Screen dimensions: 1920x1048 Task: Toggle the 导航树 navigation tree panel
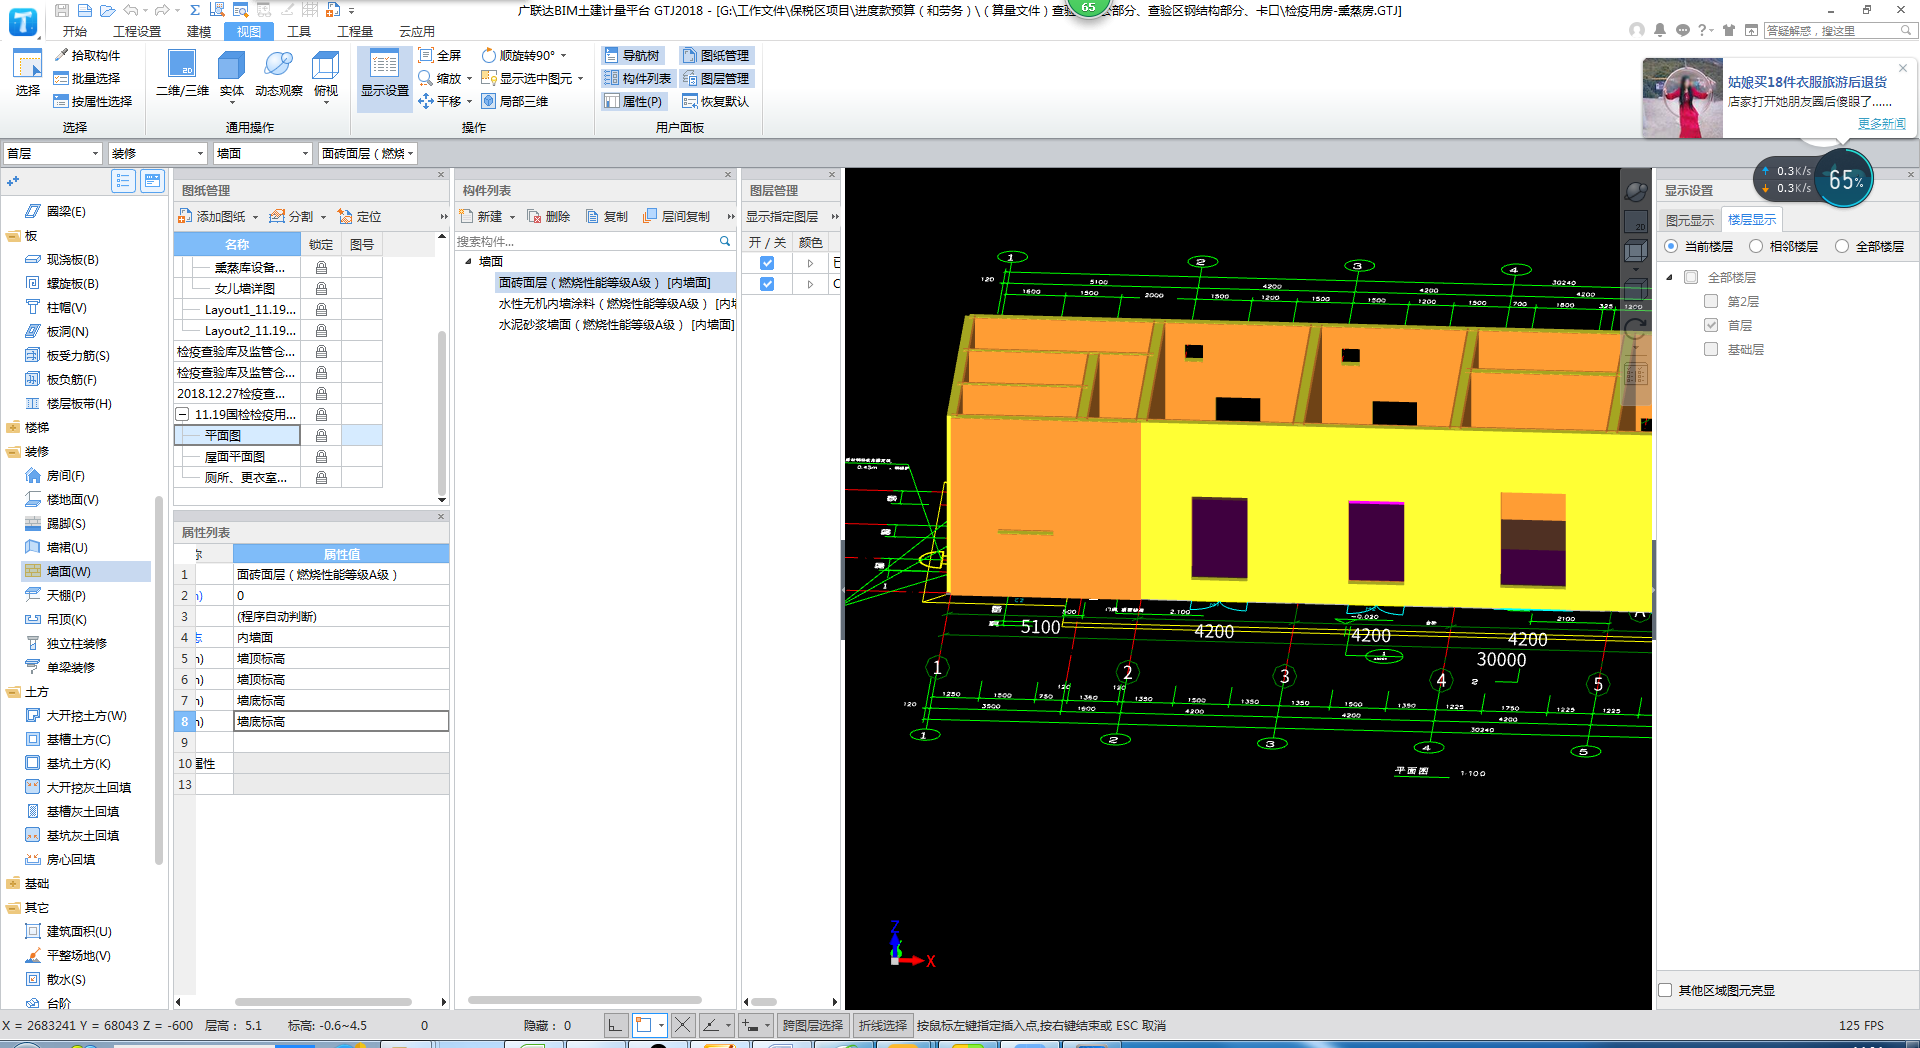pyautogui.click(x=631, y=55)
